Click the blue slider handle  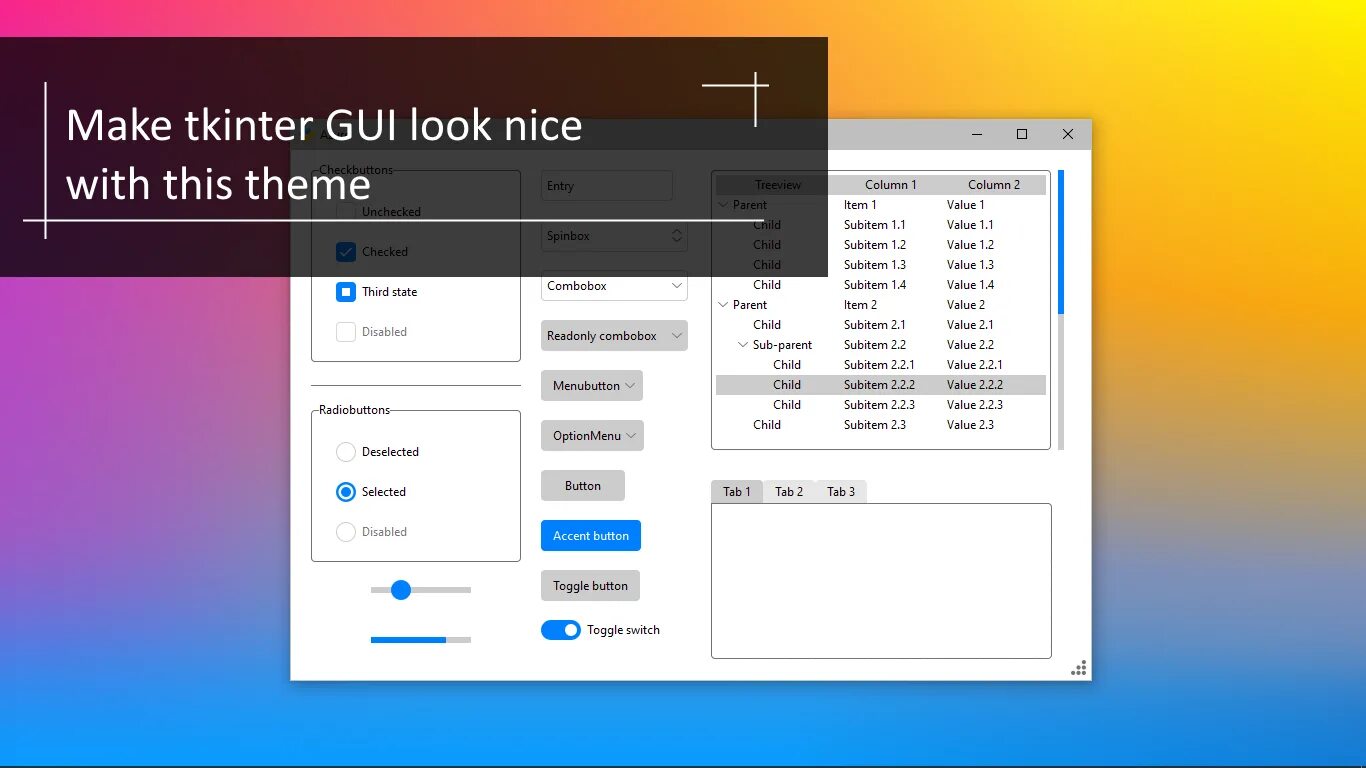click(x=401, y=590)
